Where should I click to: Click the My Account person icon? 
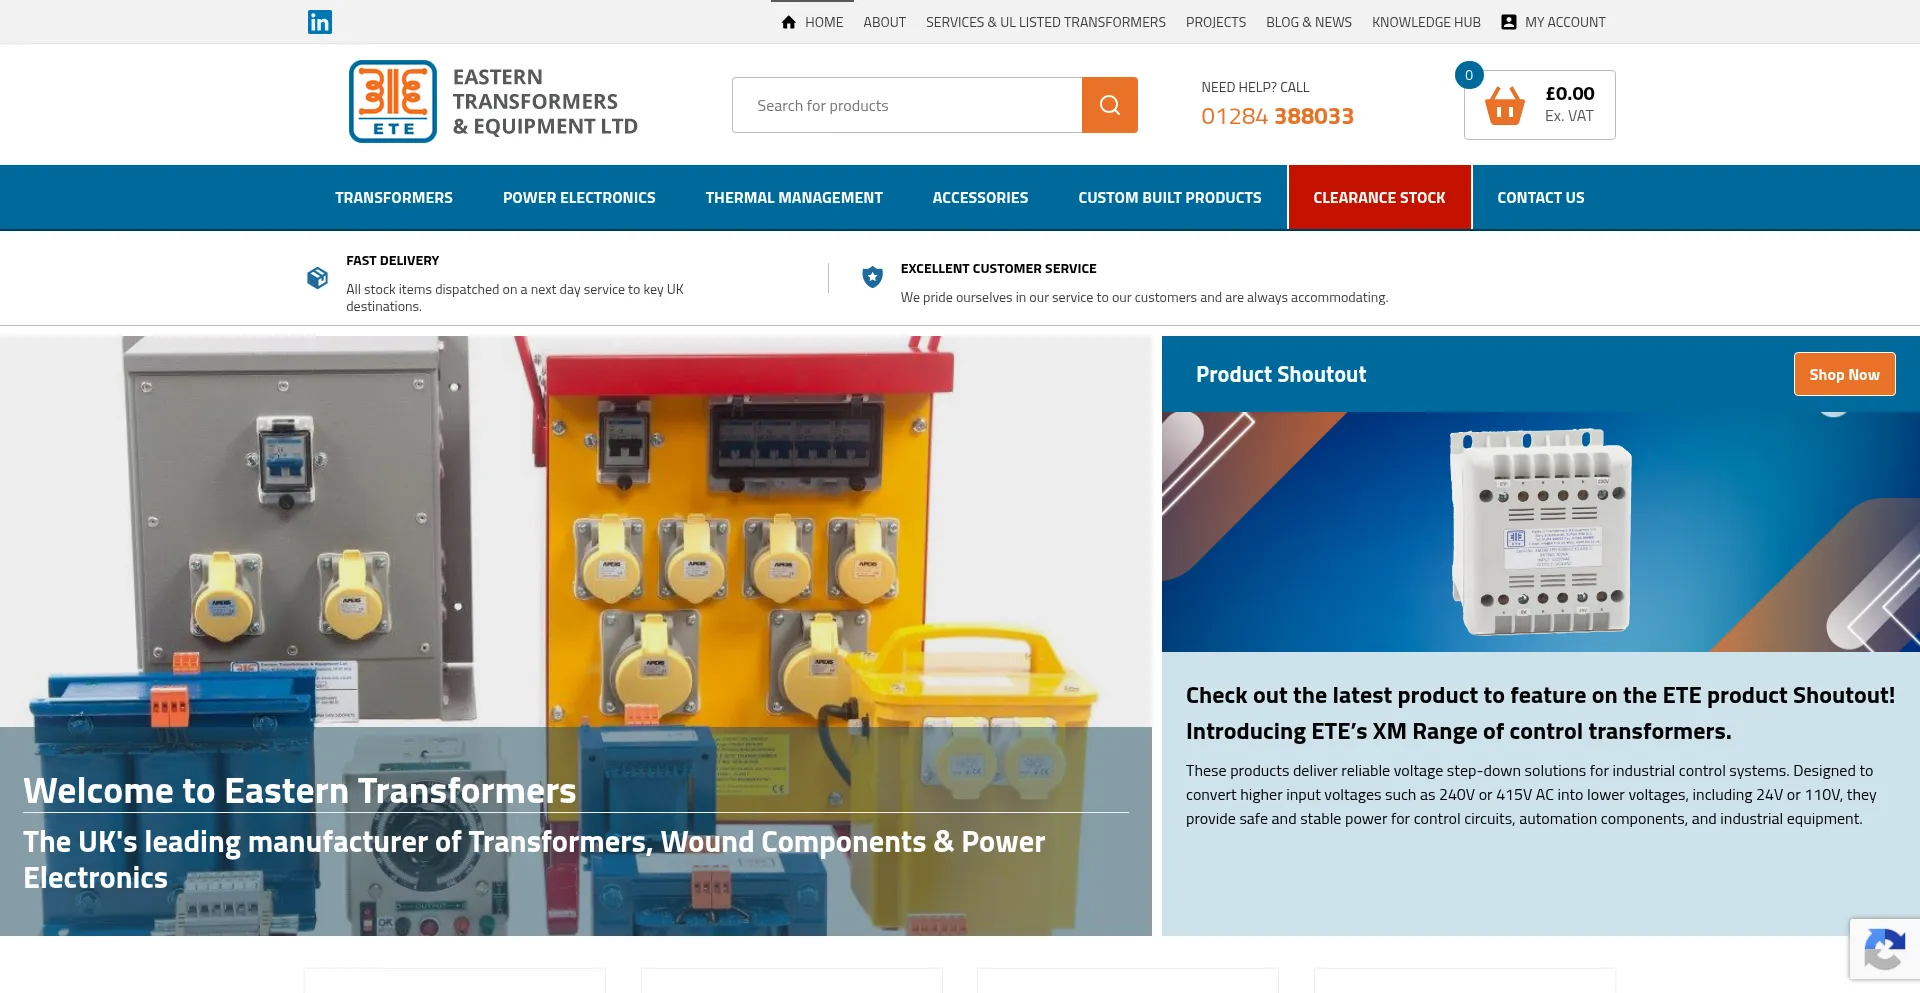[x=1509, y=22]
